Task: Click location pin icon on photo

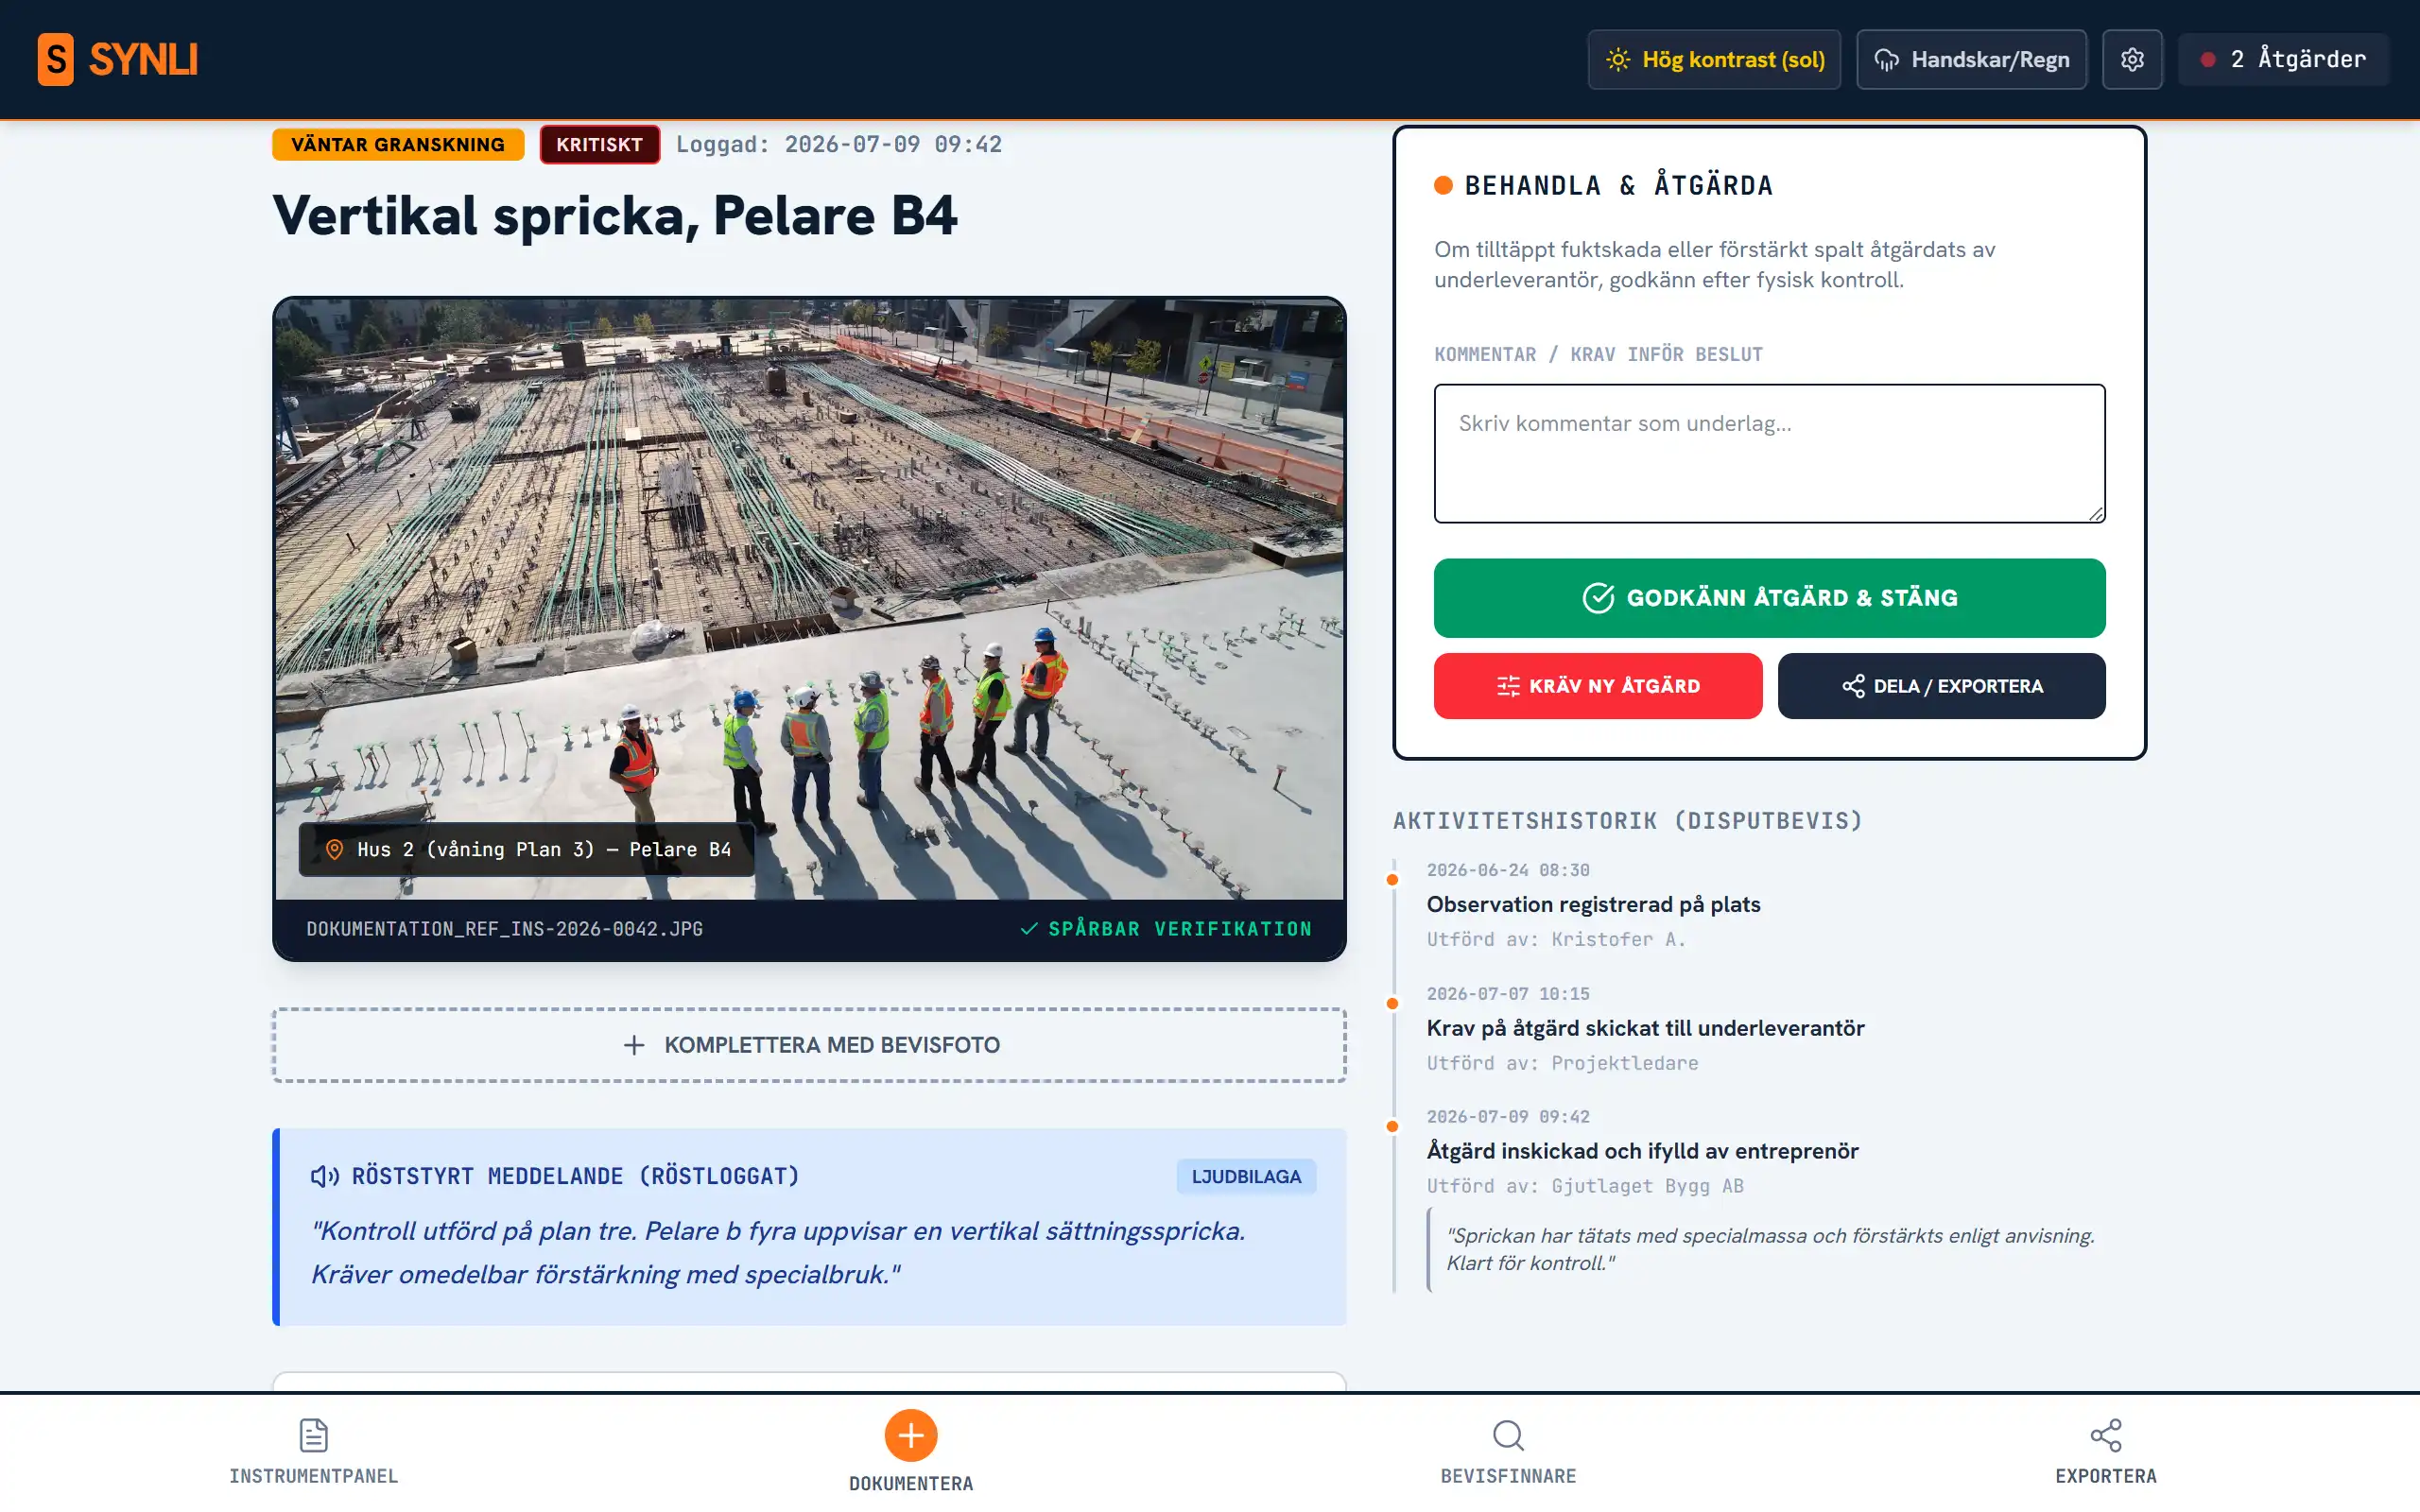Action: click(335, 849)
